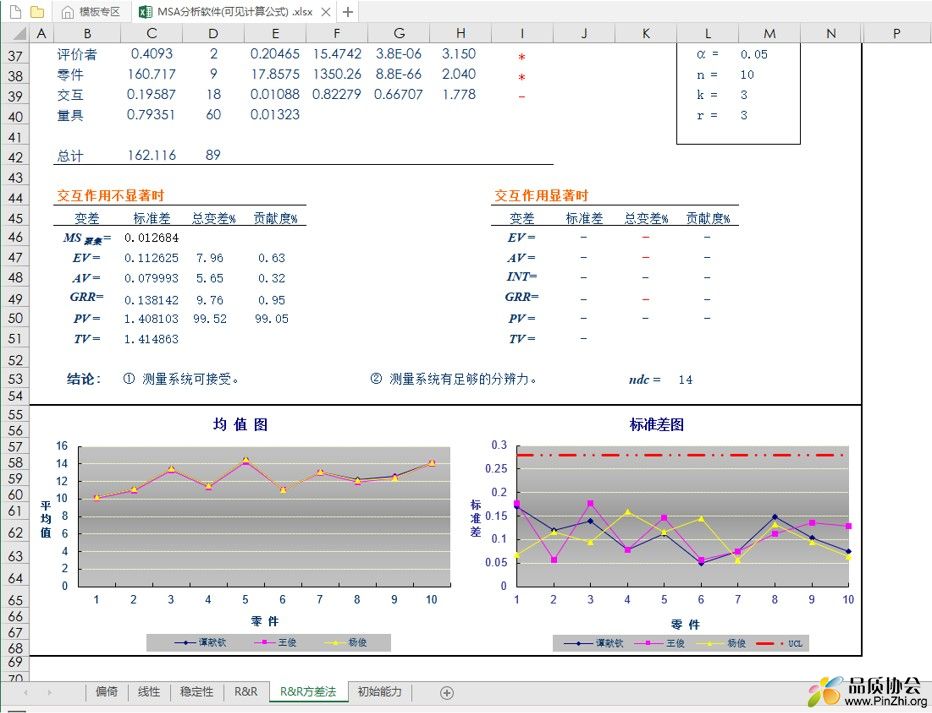
Task: Select the α value 0.05 cell
Action: [754, 55]
